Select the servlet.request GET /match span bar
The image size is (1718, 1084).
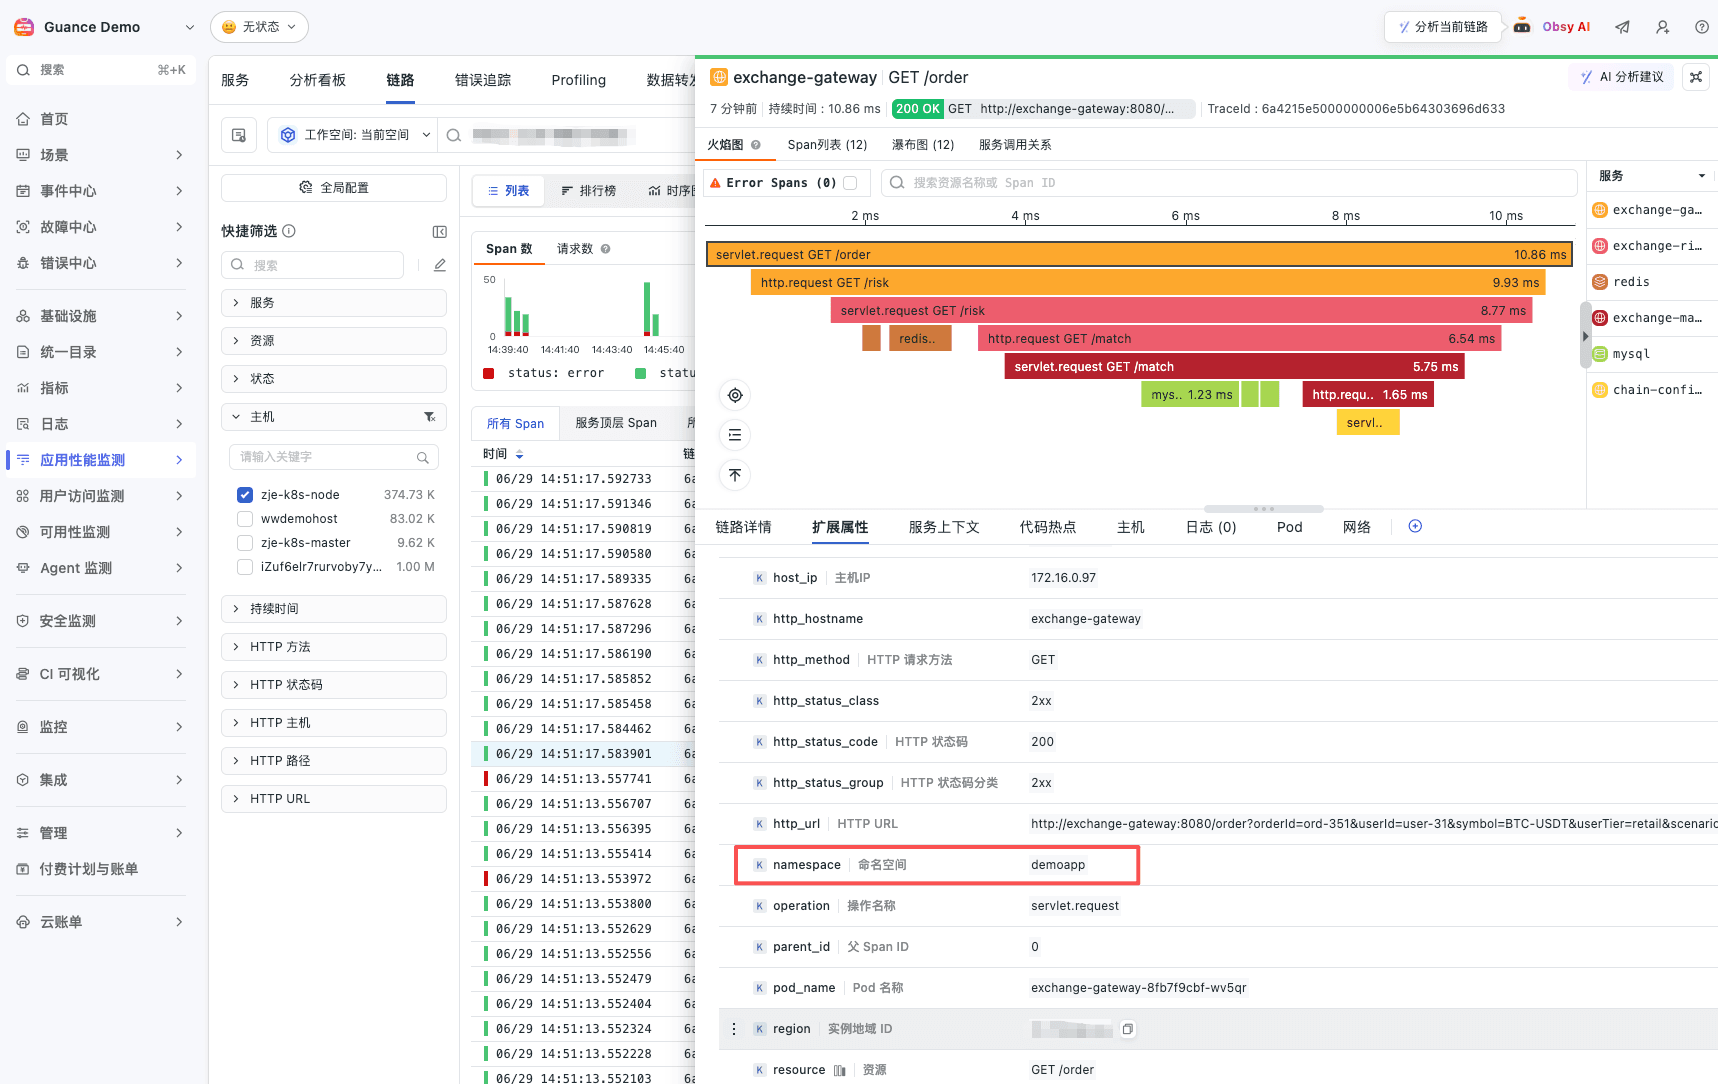[1235, 367]
